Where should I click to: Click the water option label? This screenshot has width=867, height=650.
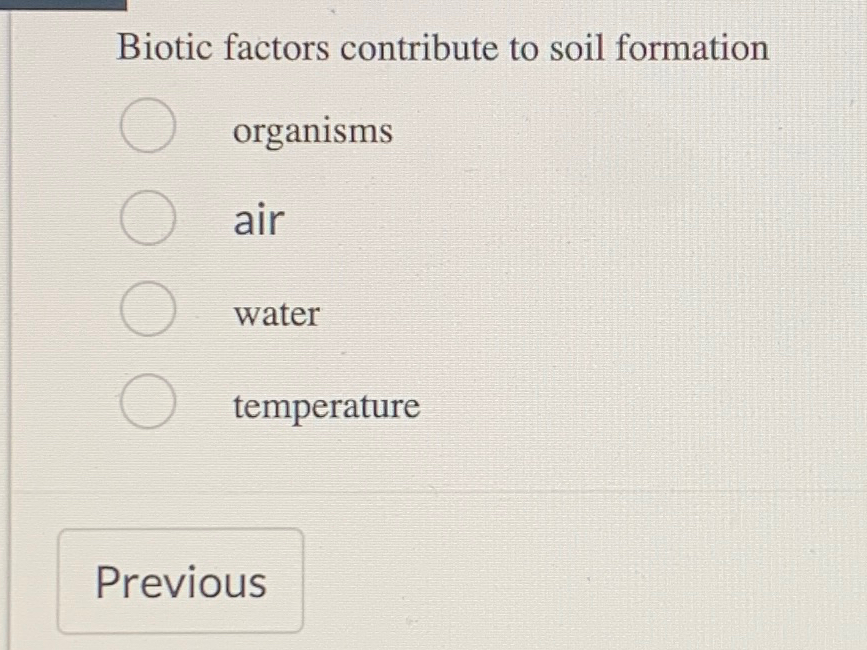[x=276, y=315]
